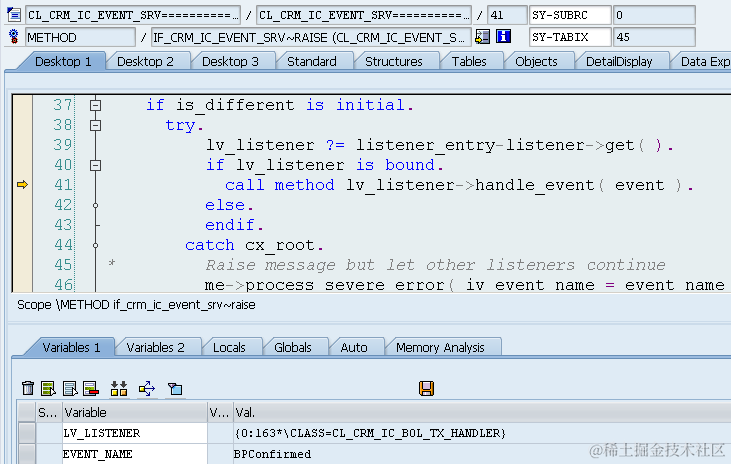This screenshot has width=731, height=464.
Task: Click the breakpoint margin beside line 44
Action: [22, 245]
